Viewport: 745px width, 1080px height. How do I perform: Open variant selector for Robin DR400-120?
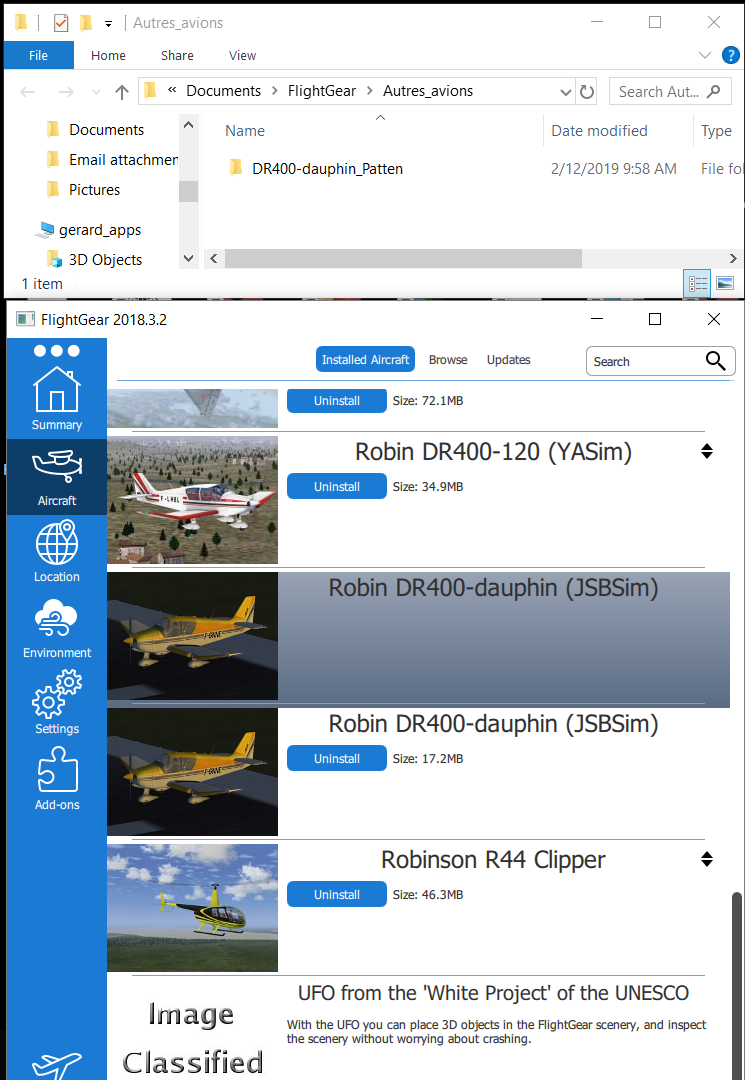pos(706,451)
